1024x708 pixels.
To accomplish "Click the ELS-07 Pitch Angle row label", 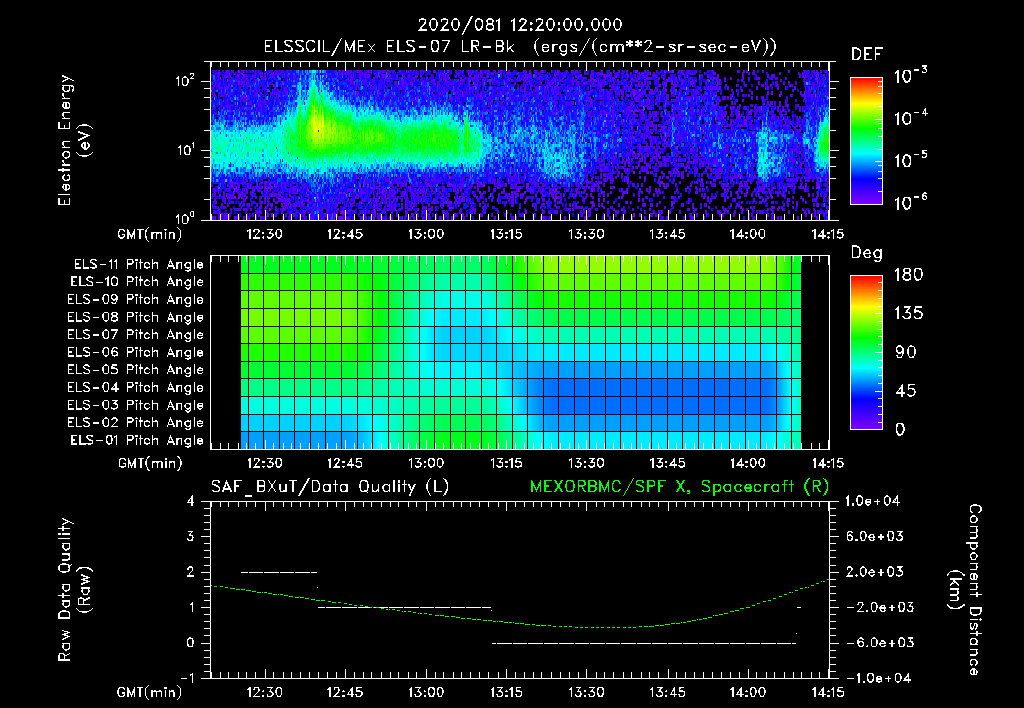I will pyautogui.click(x=136, y=334).
